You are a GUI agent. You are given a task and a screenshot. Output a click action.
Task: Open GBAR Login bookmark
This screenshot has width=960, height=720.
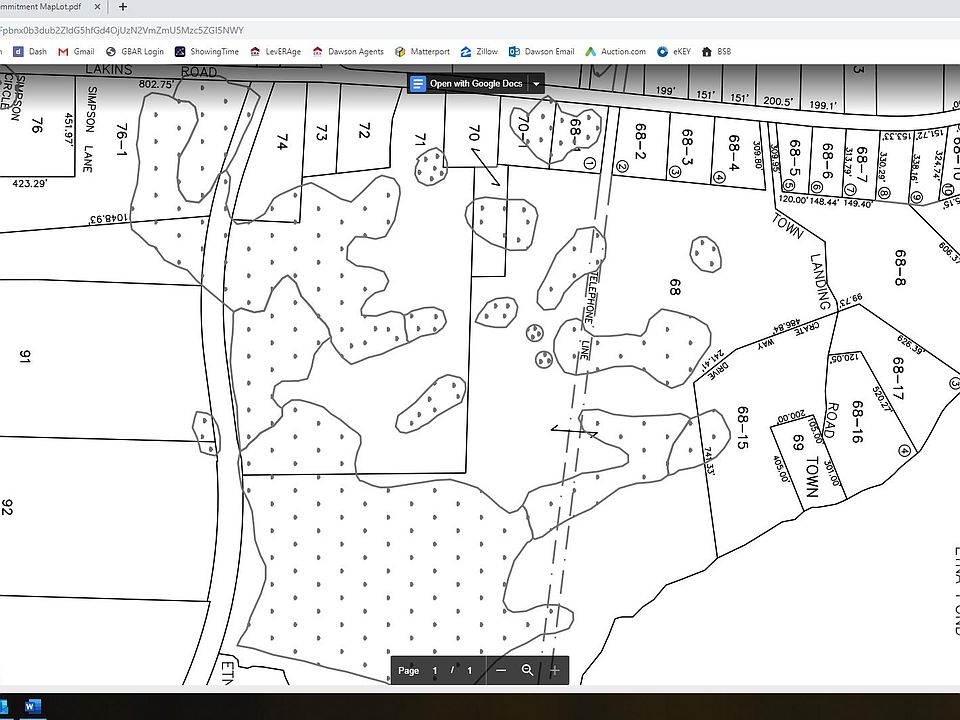coord(135,51)
